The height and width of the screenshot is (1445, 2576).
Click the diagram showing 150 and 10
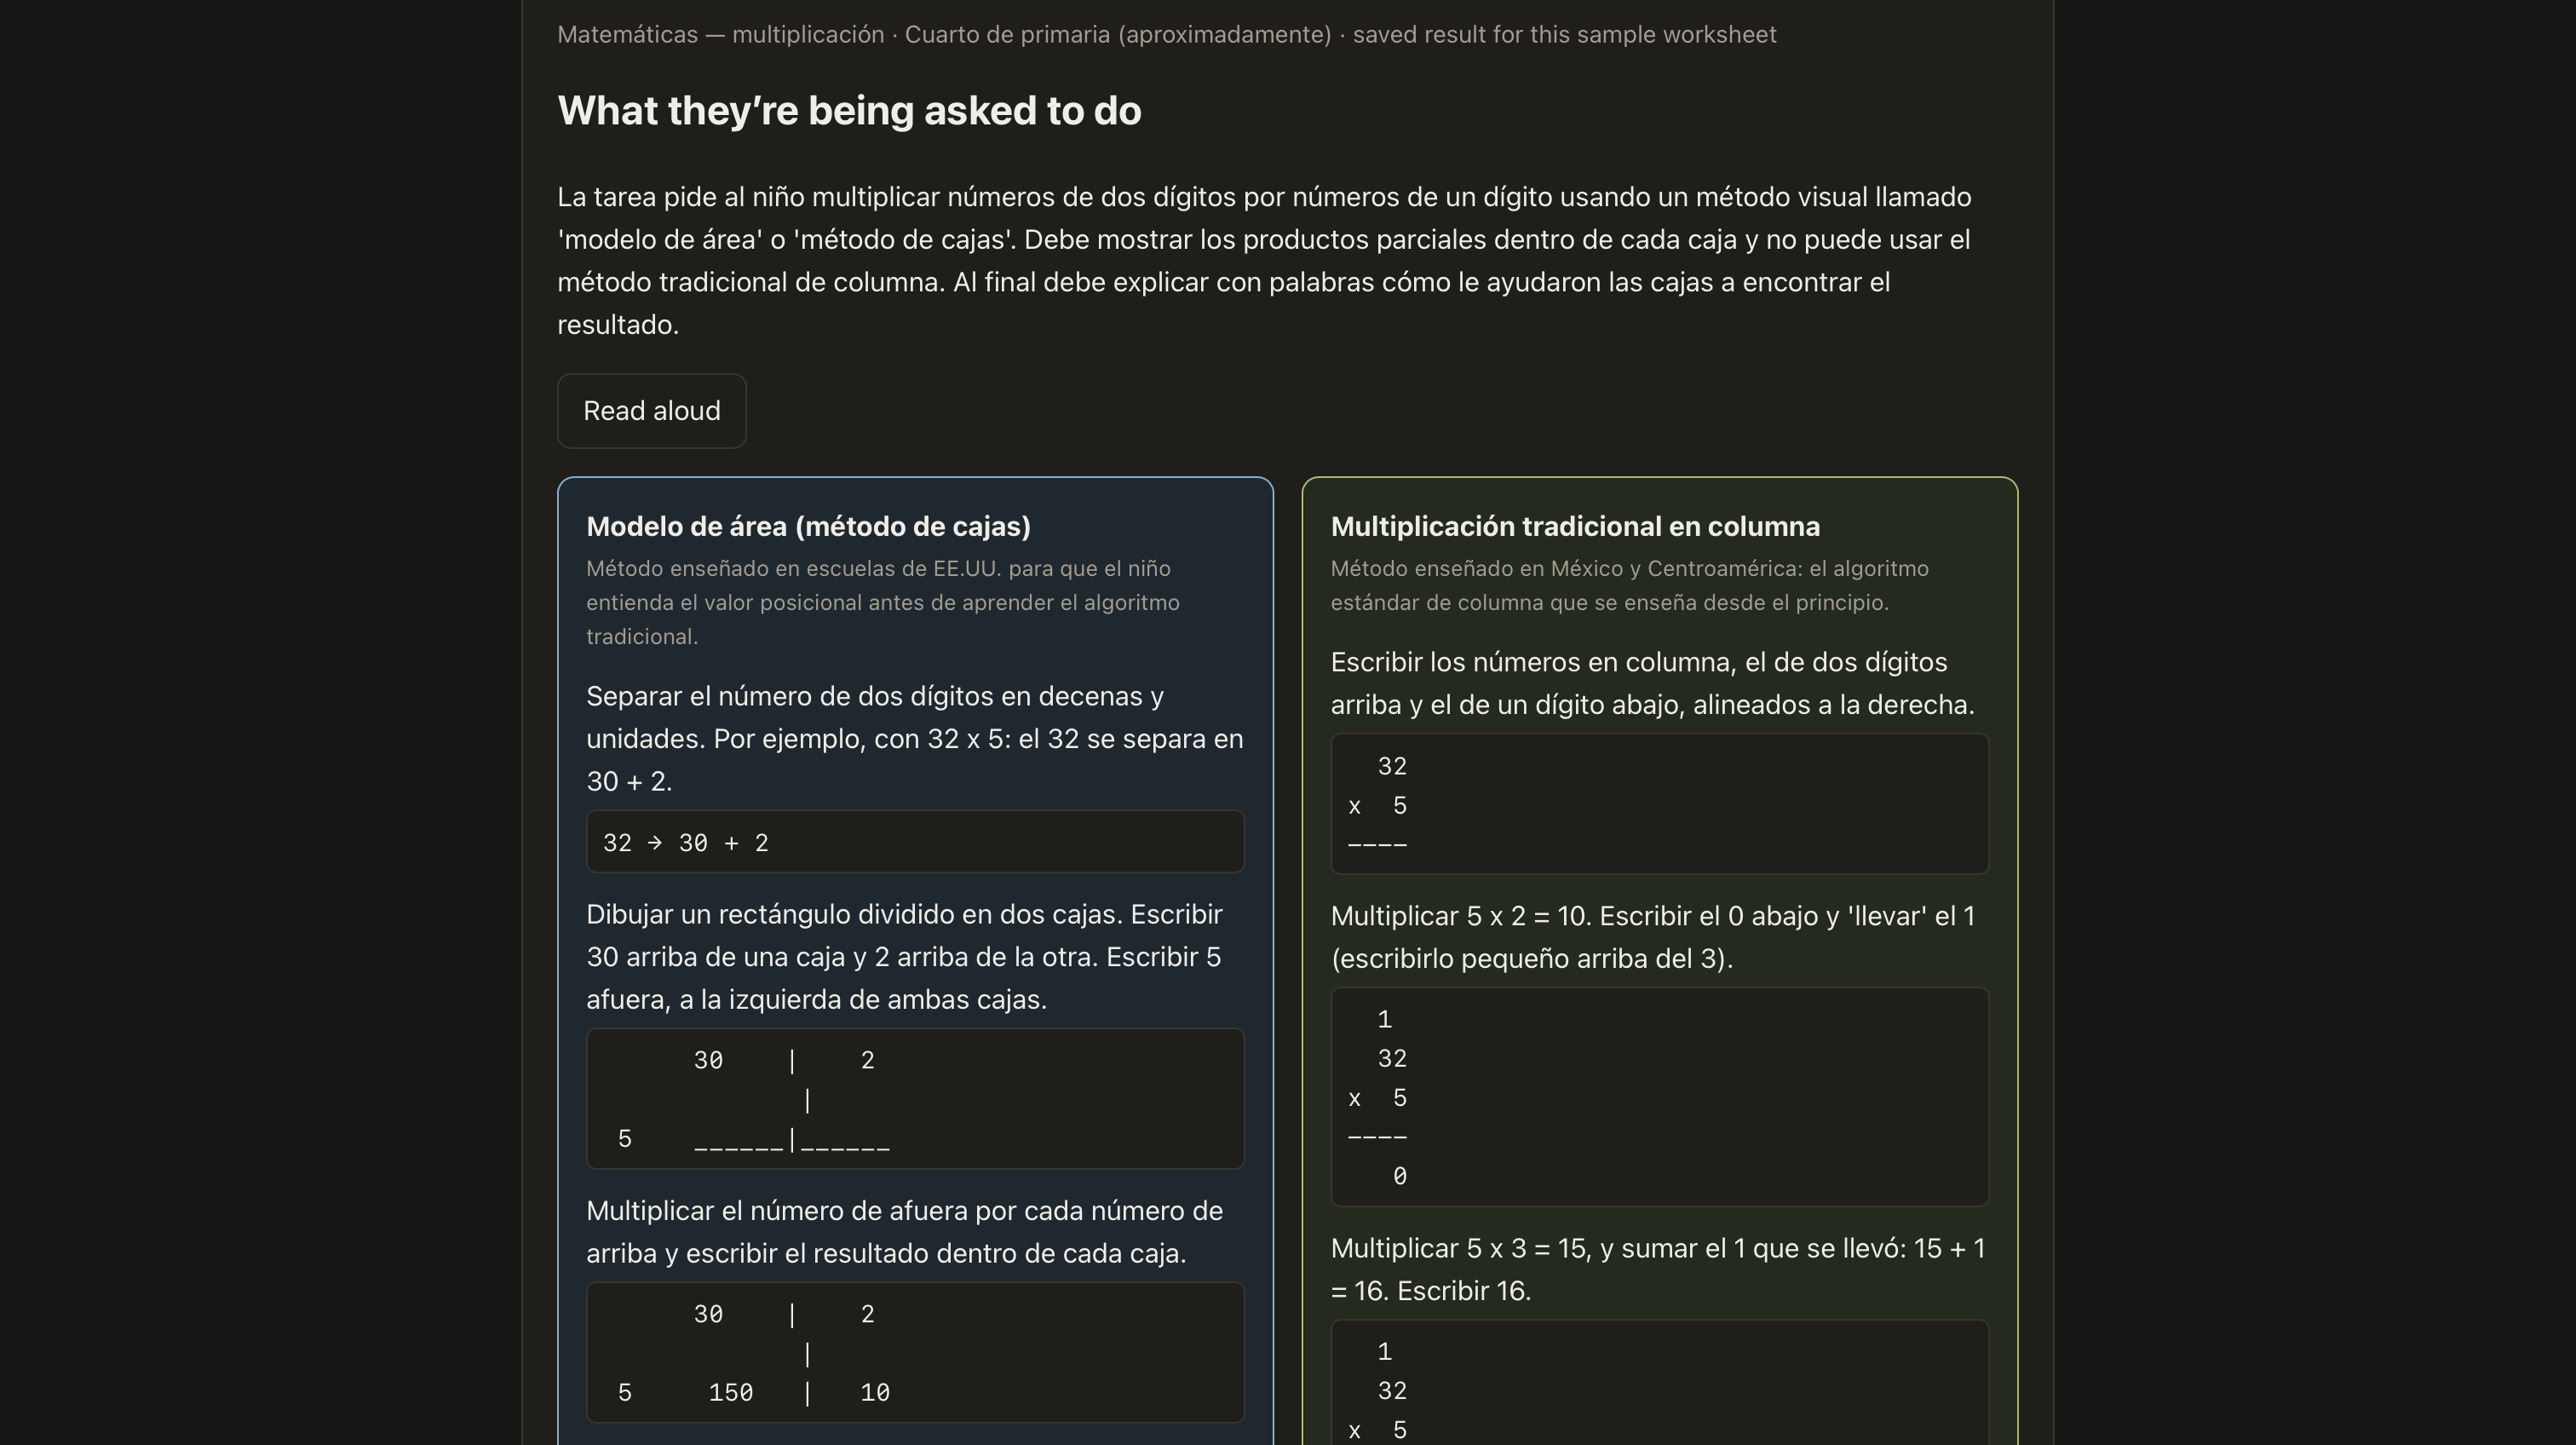pyautogui.click(x=915, y=1353)
